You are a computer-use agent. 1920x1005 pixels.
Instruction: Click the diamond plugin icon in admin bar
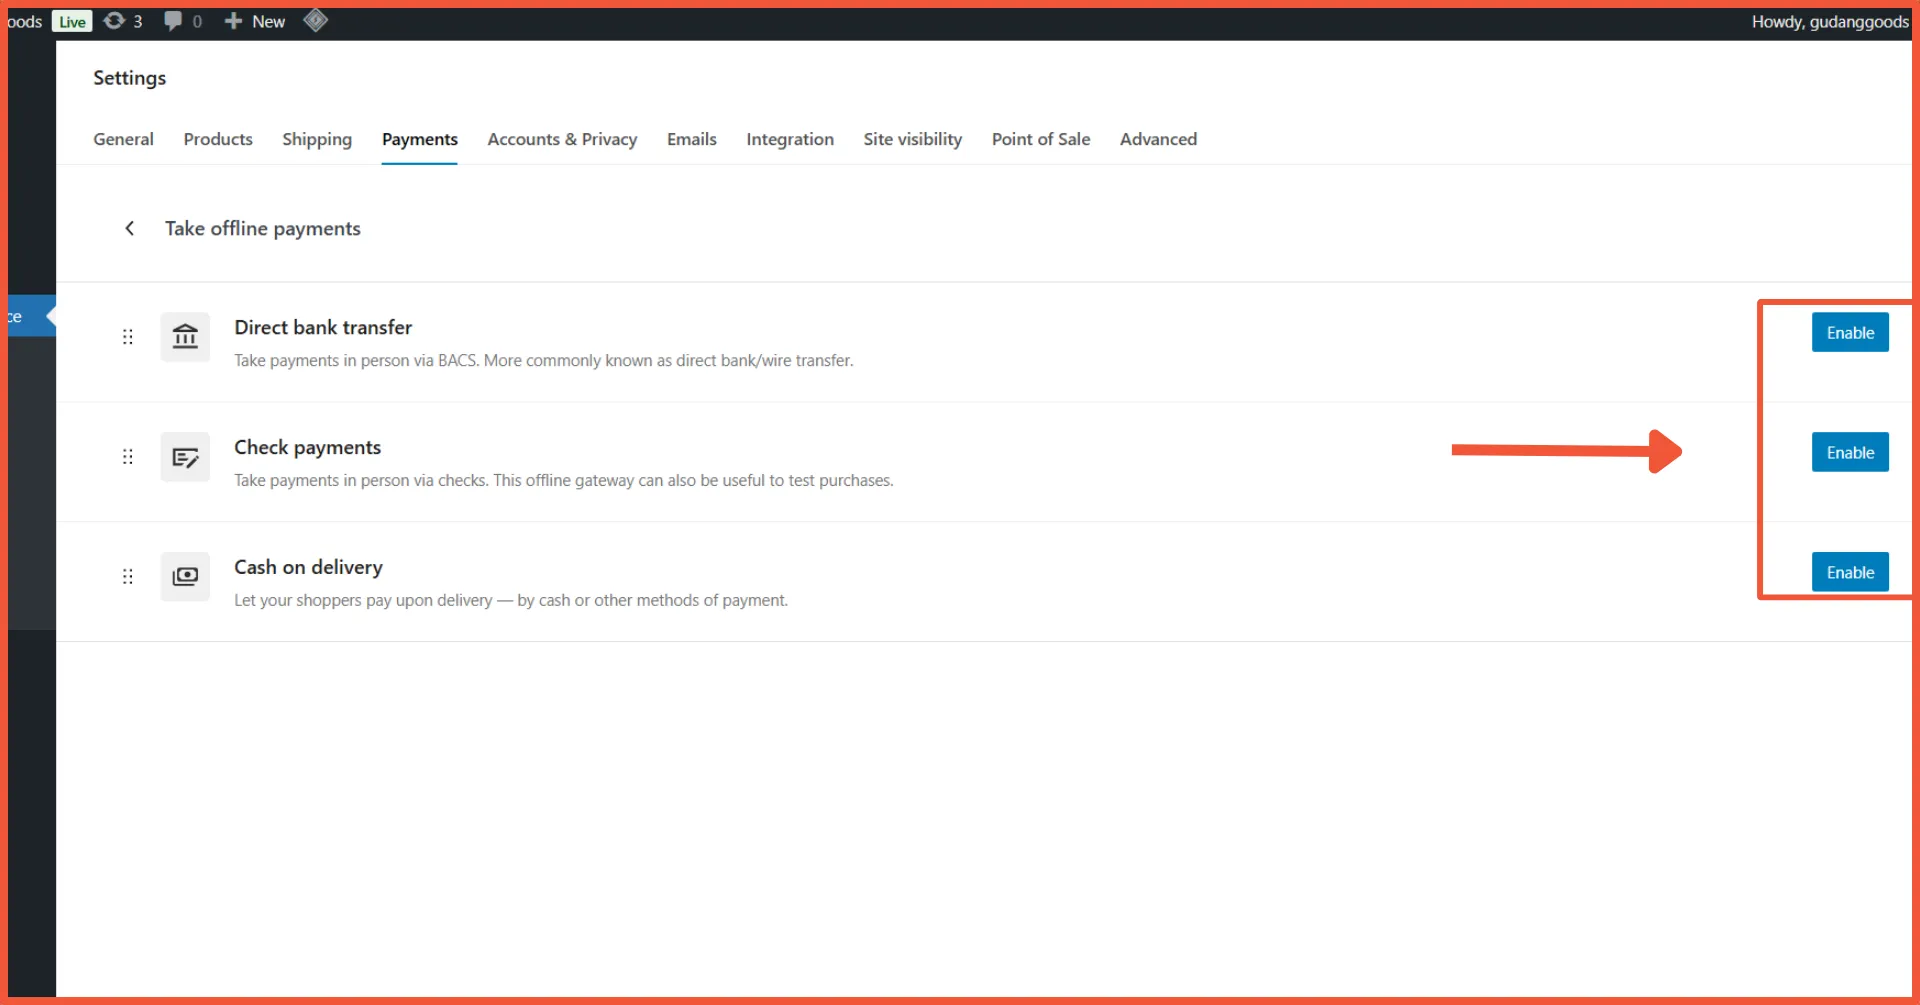316,20
